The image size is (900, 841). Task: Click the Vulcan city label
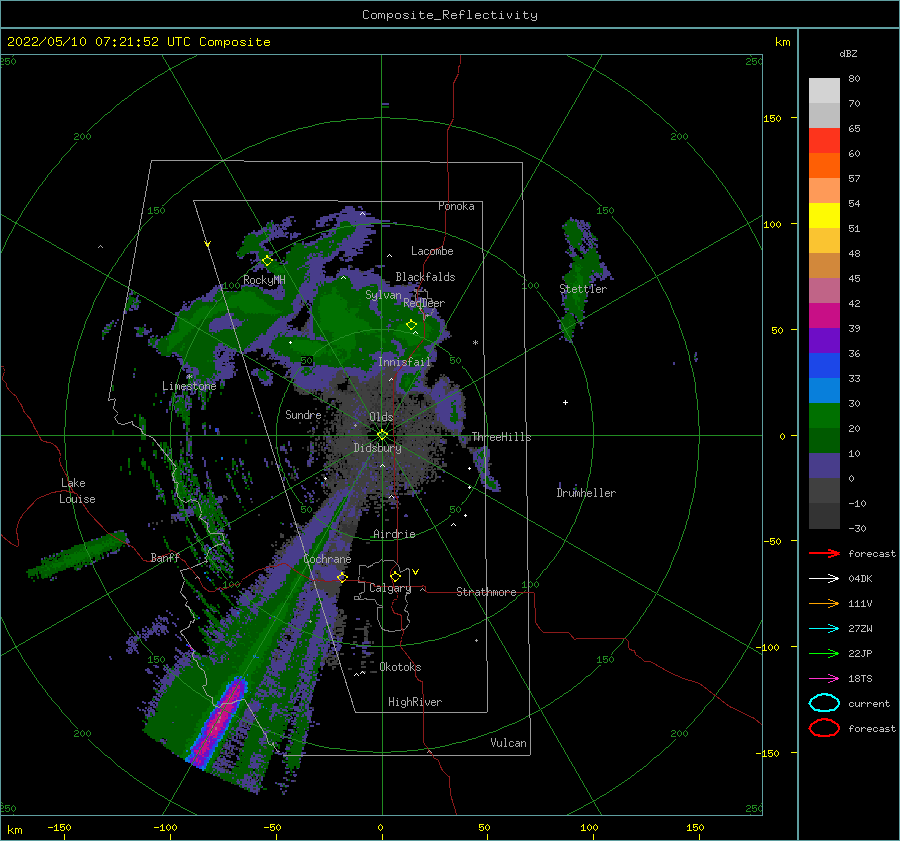pyautogui.click(x=508, y=743)
